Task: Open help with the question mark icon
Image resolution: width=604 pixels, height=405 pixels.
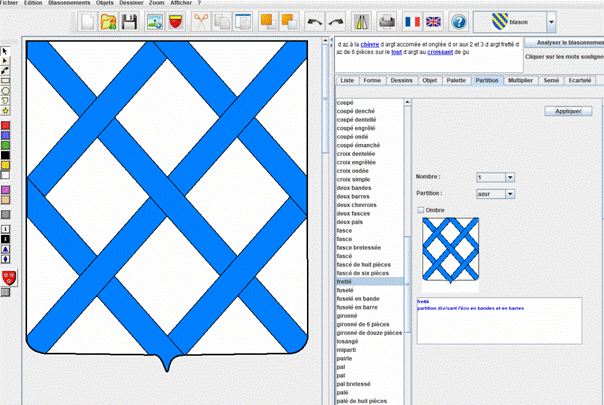Action: [x=459, y=21]
